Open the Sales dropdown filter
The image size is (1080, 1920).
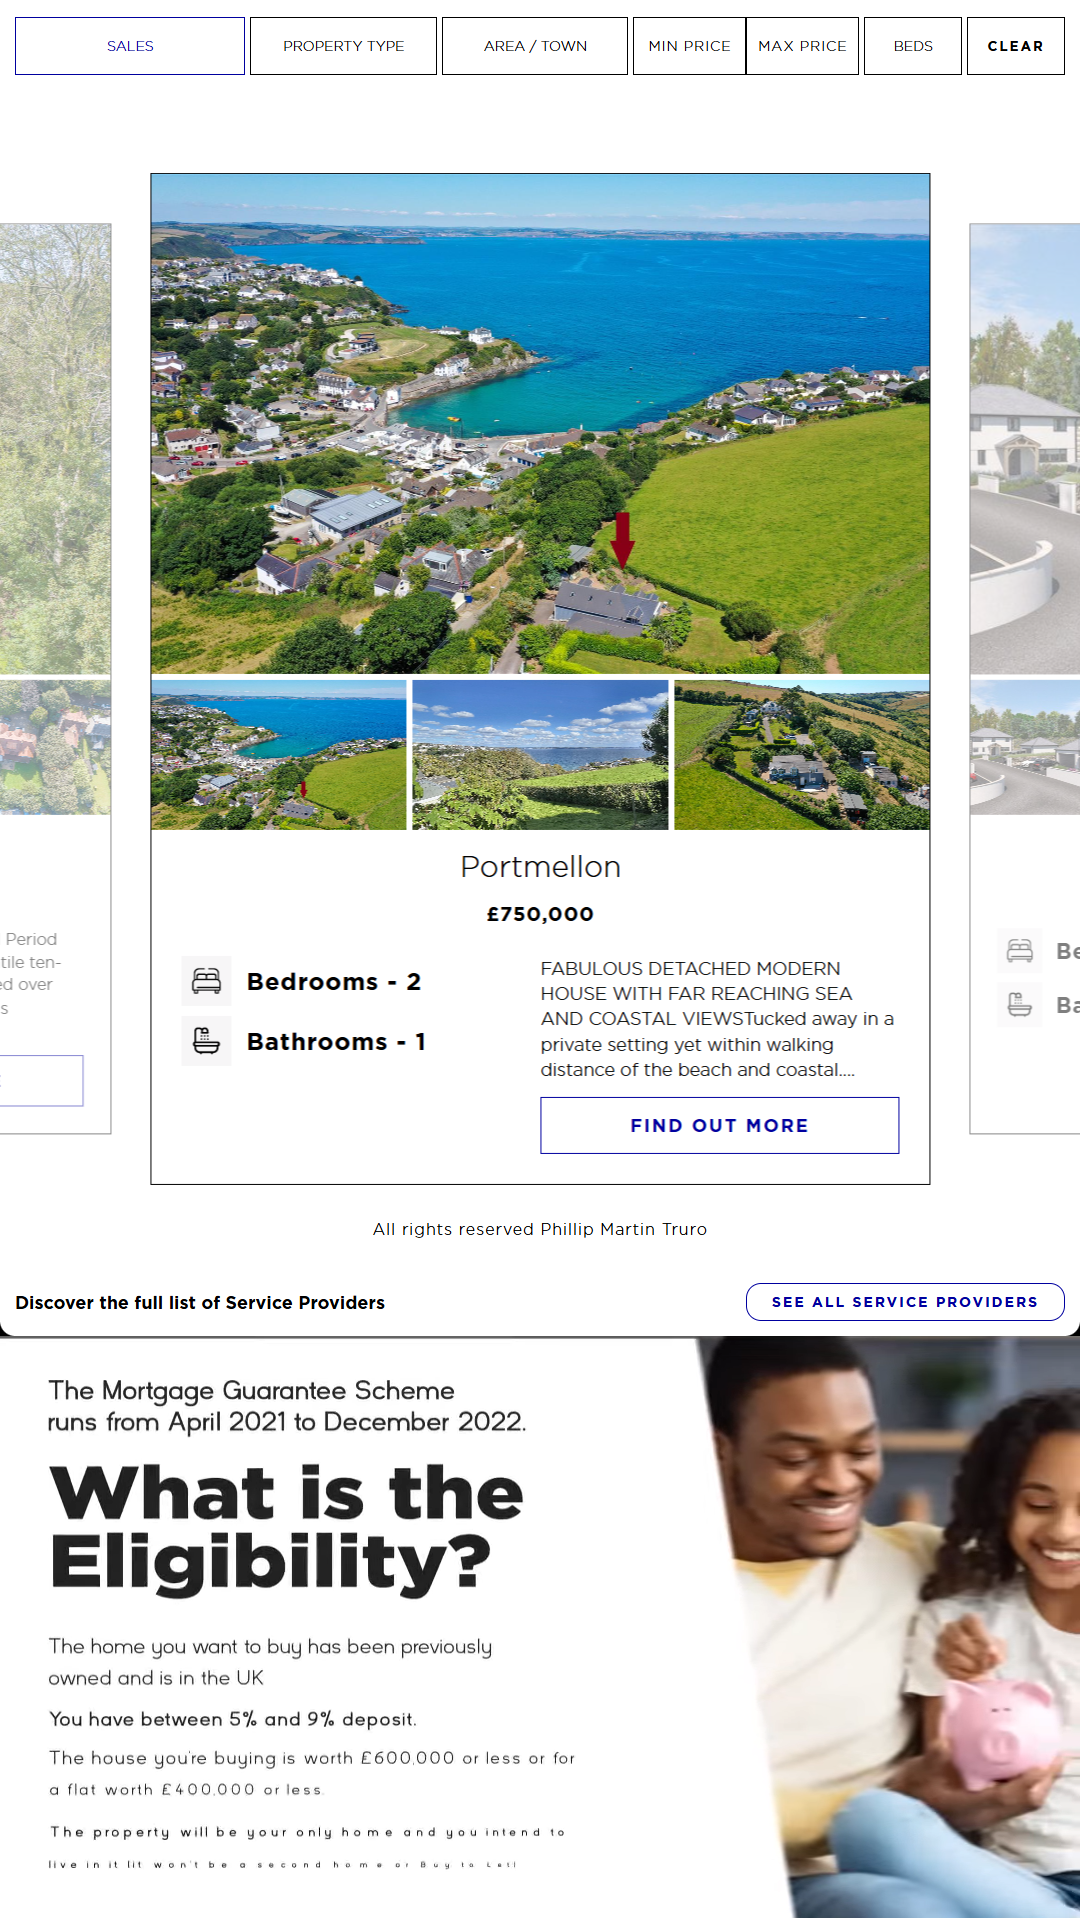click(130, 46)
